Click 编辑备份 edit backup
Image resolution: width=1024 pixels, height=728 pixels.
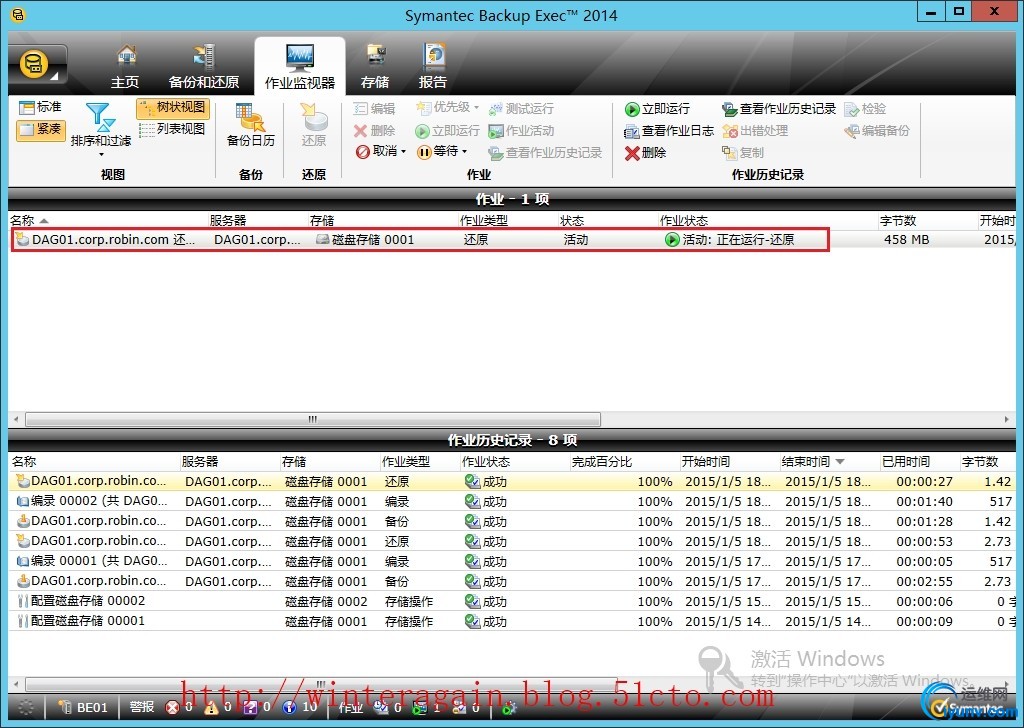(877, 131)
